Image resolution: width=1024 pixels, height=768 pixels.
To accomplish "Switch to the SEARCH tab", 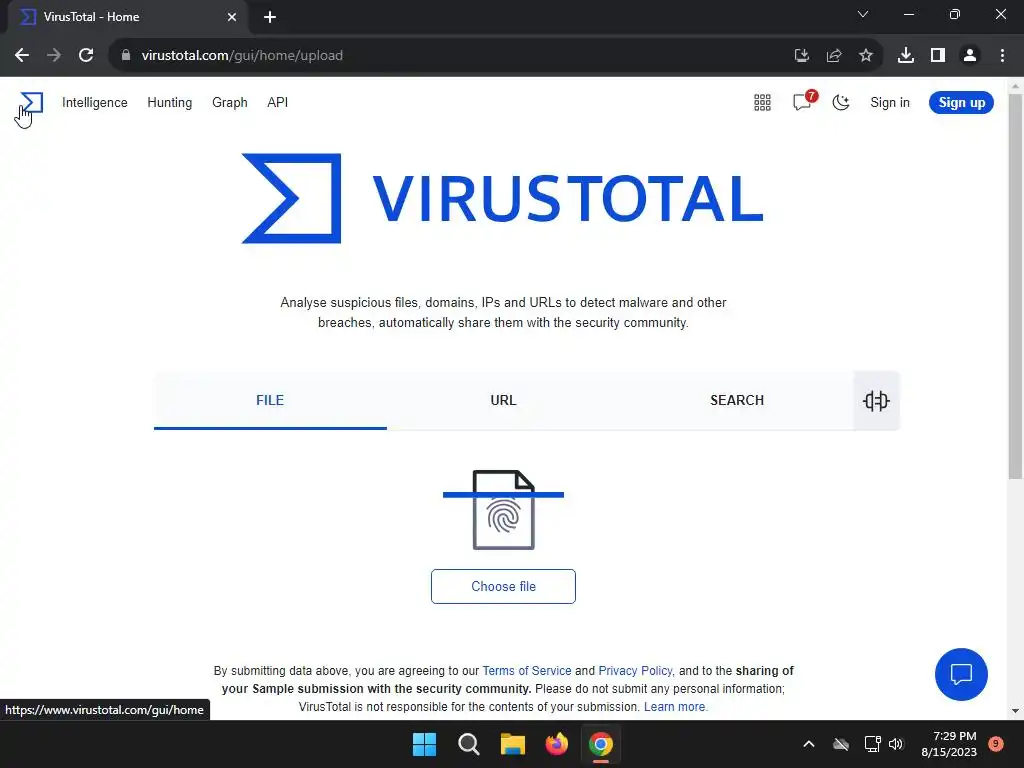I will (737, 400).
